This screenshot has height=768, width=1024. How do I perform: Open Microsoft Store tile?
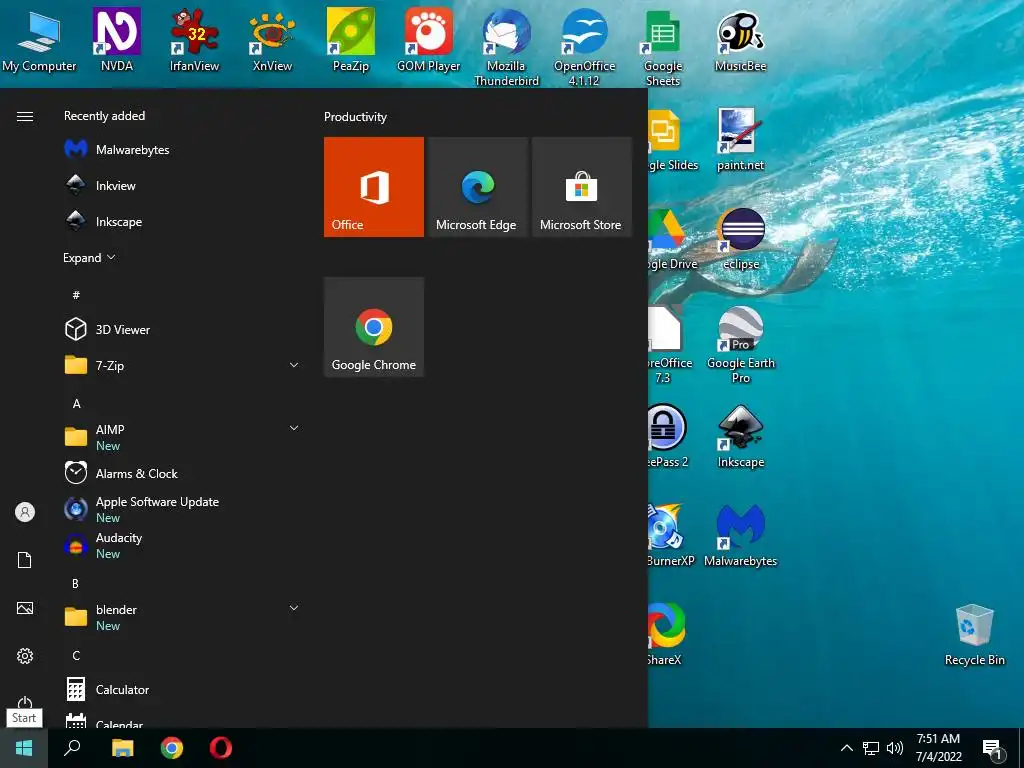[x=581, y=187]
